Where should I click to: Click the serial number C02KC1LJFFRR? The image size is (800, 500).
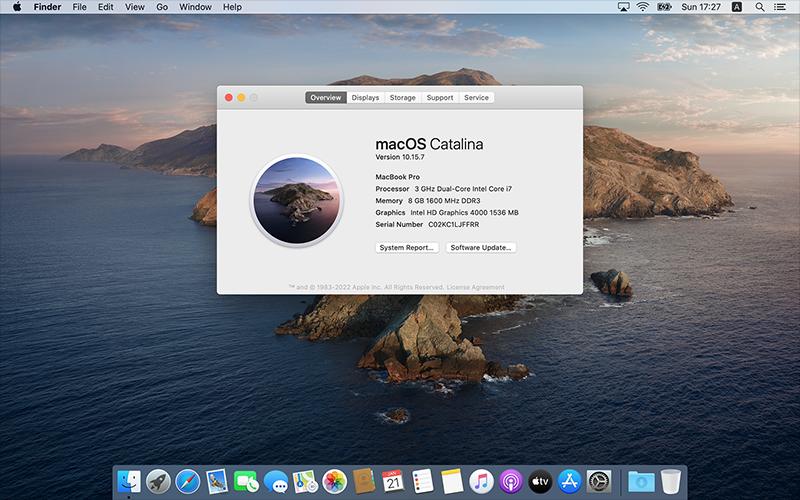pos(454,224)
